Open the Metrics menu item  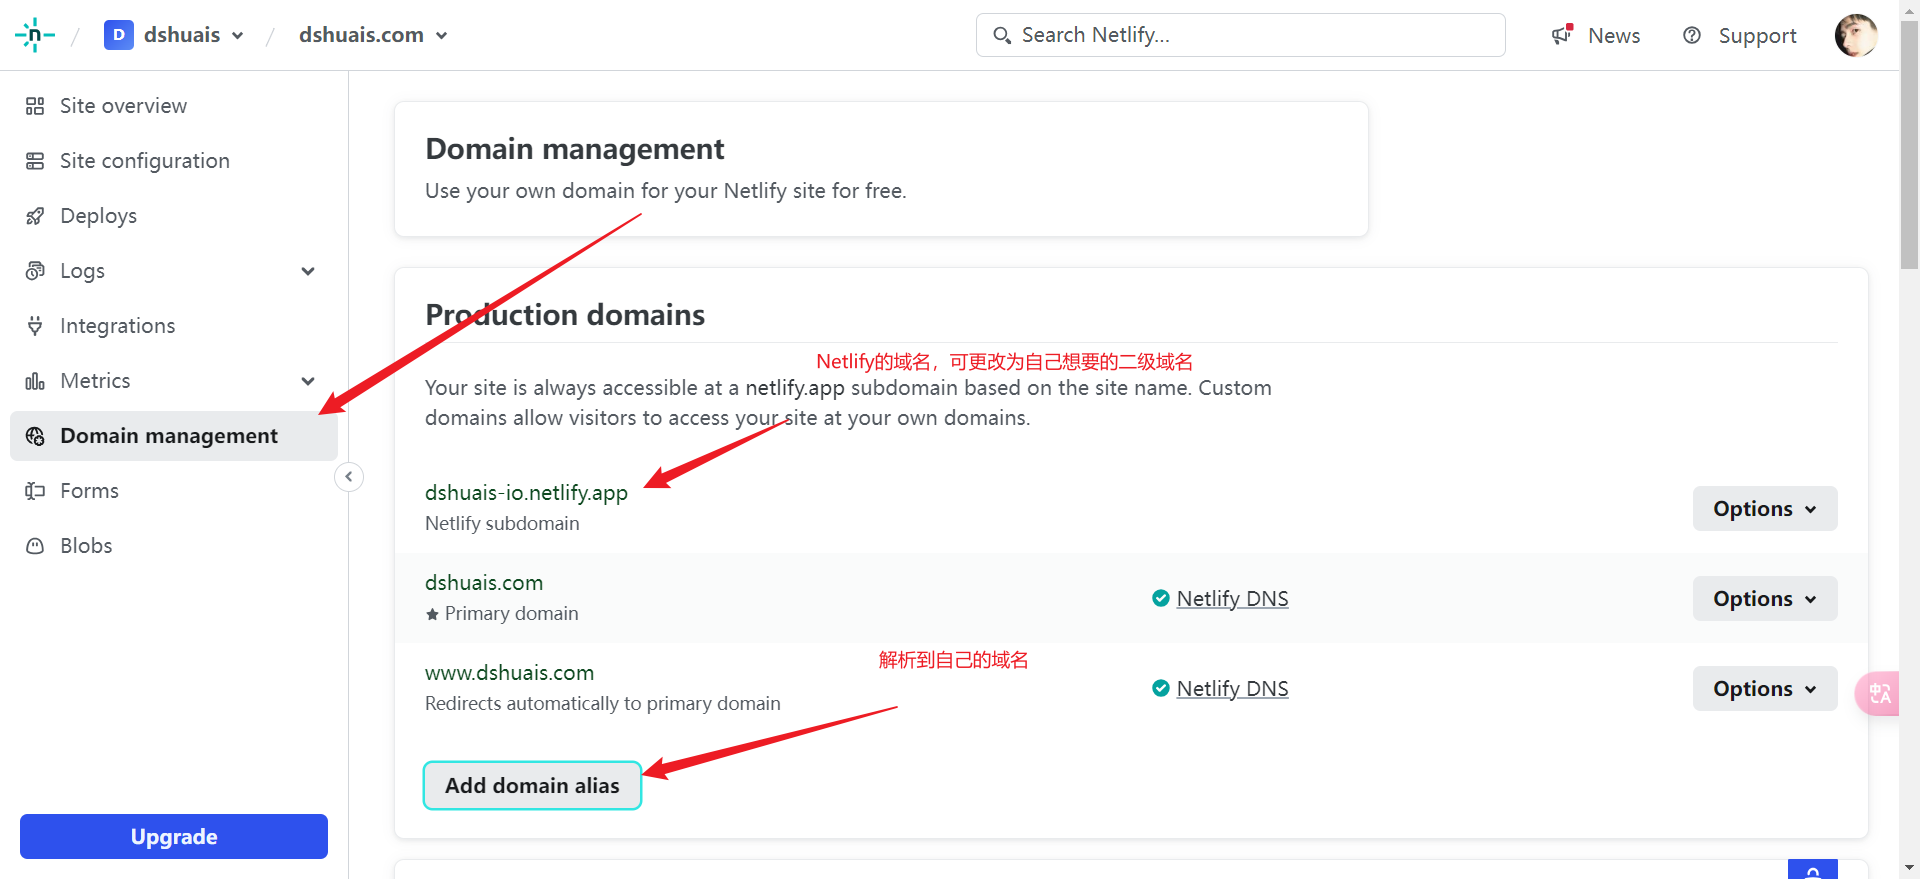[x=95, y=381]
